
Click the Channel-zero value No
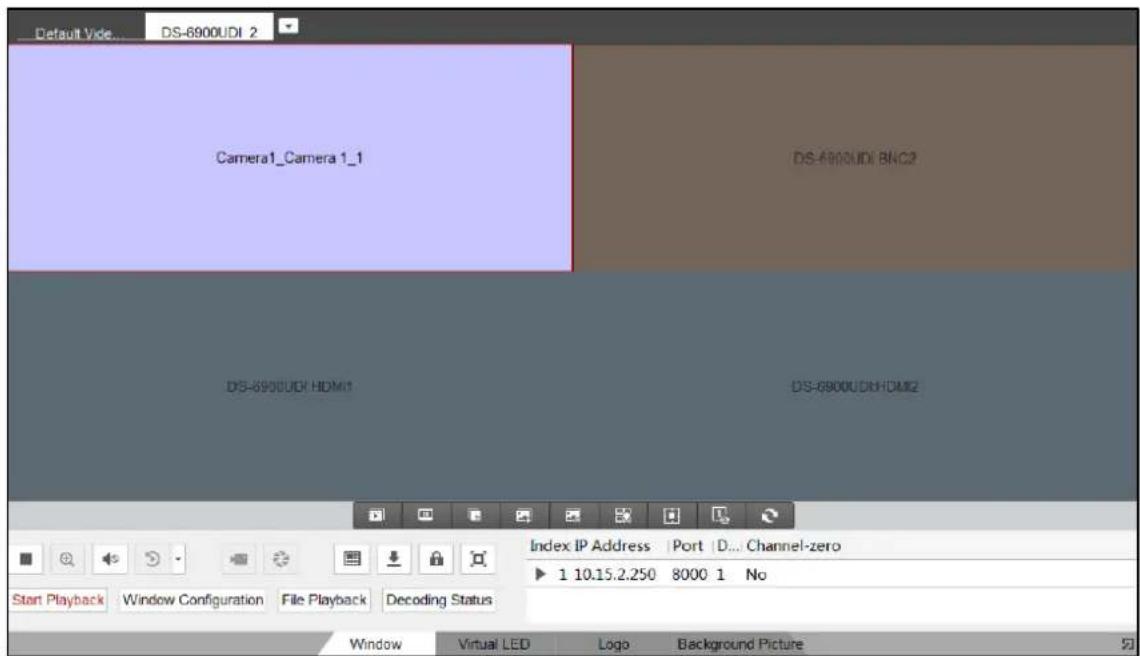(755, 575)
